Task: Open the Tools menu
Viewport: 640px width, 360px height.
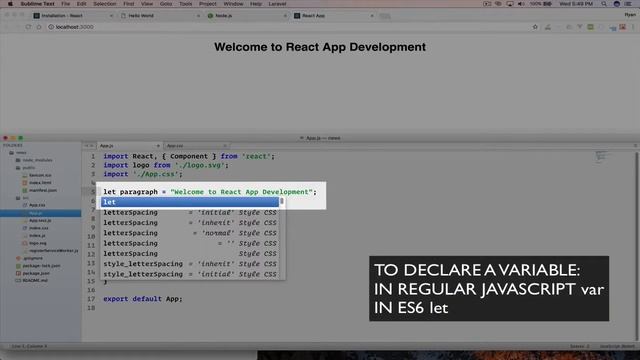Action: pos(185,4)
